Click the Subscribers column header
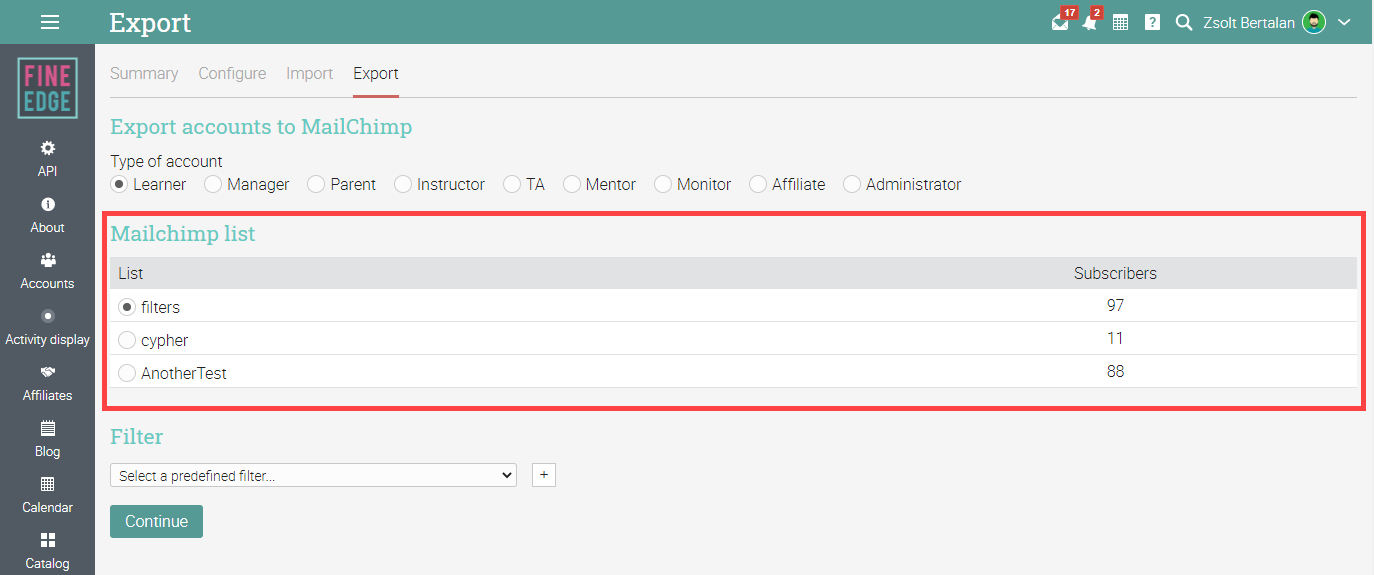The height and width of the screenshot is (575, 1374). coord(1115,273)
